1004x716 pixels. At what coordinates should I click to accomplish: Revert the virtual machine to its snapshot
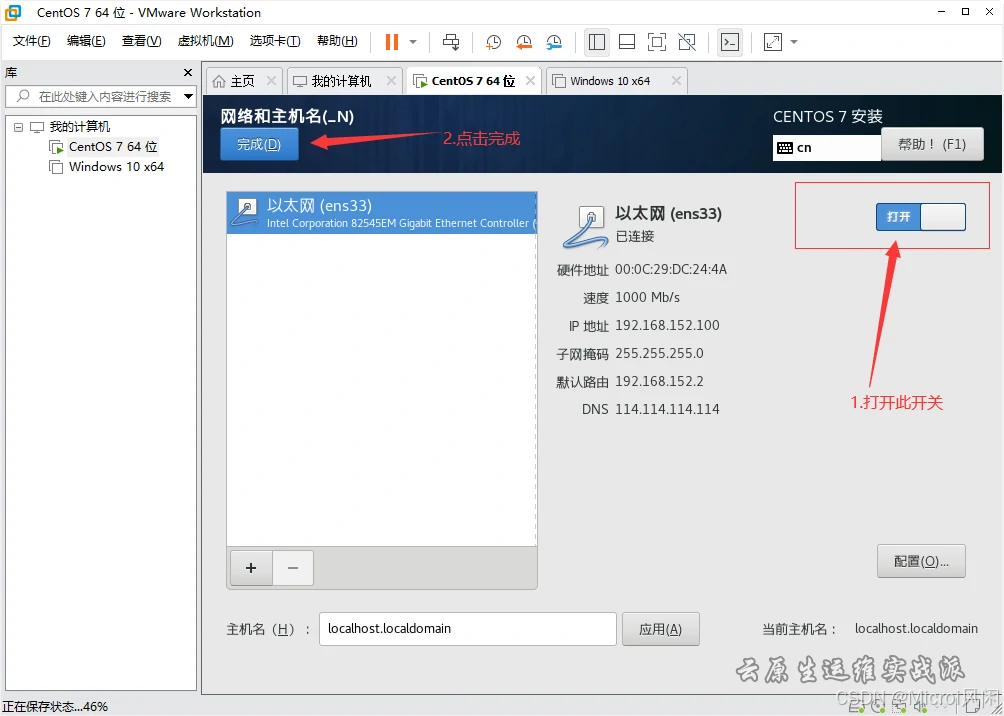524,42
